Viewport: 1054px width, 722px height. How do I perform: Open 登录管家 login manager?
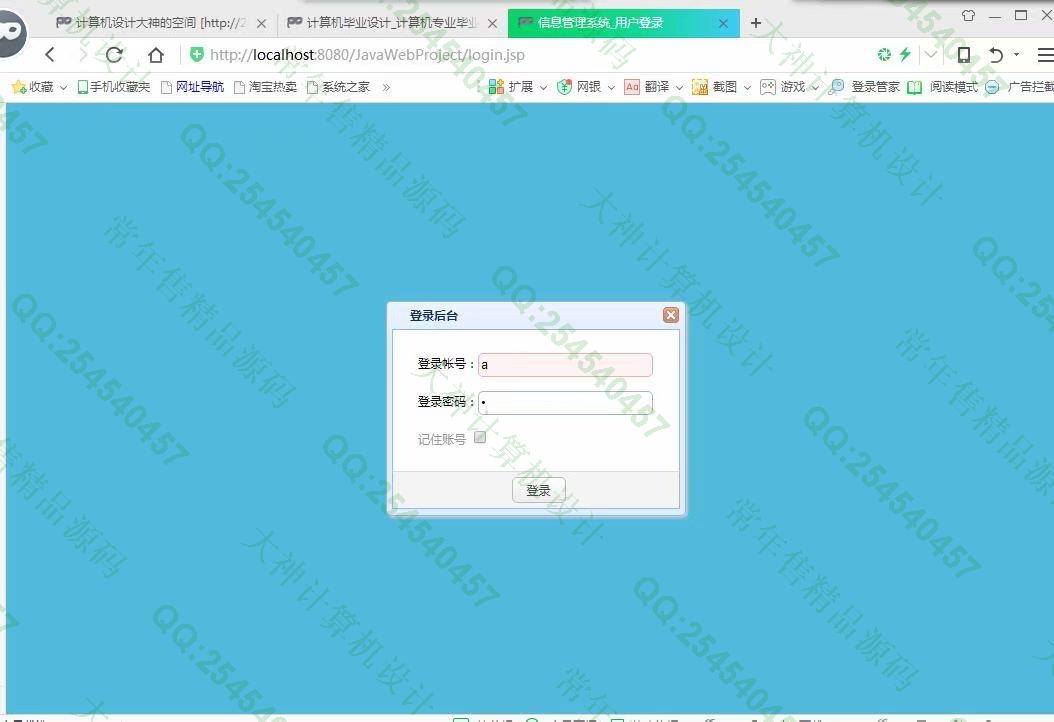click(x=864, y=87)
